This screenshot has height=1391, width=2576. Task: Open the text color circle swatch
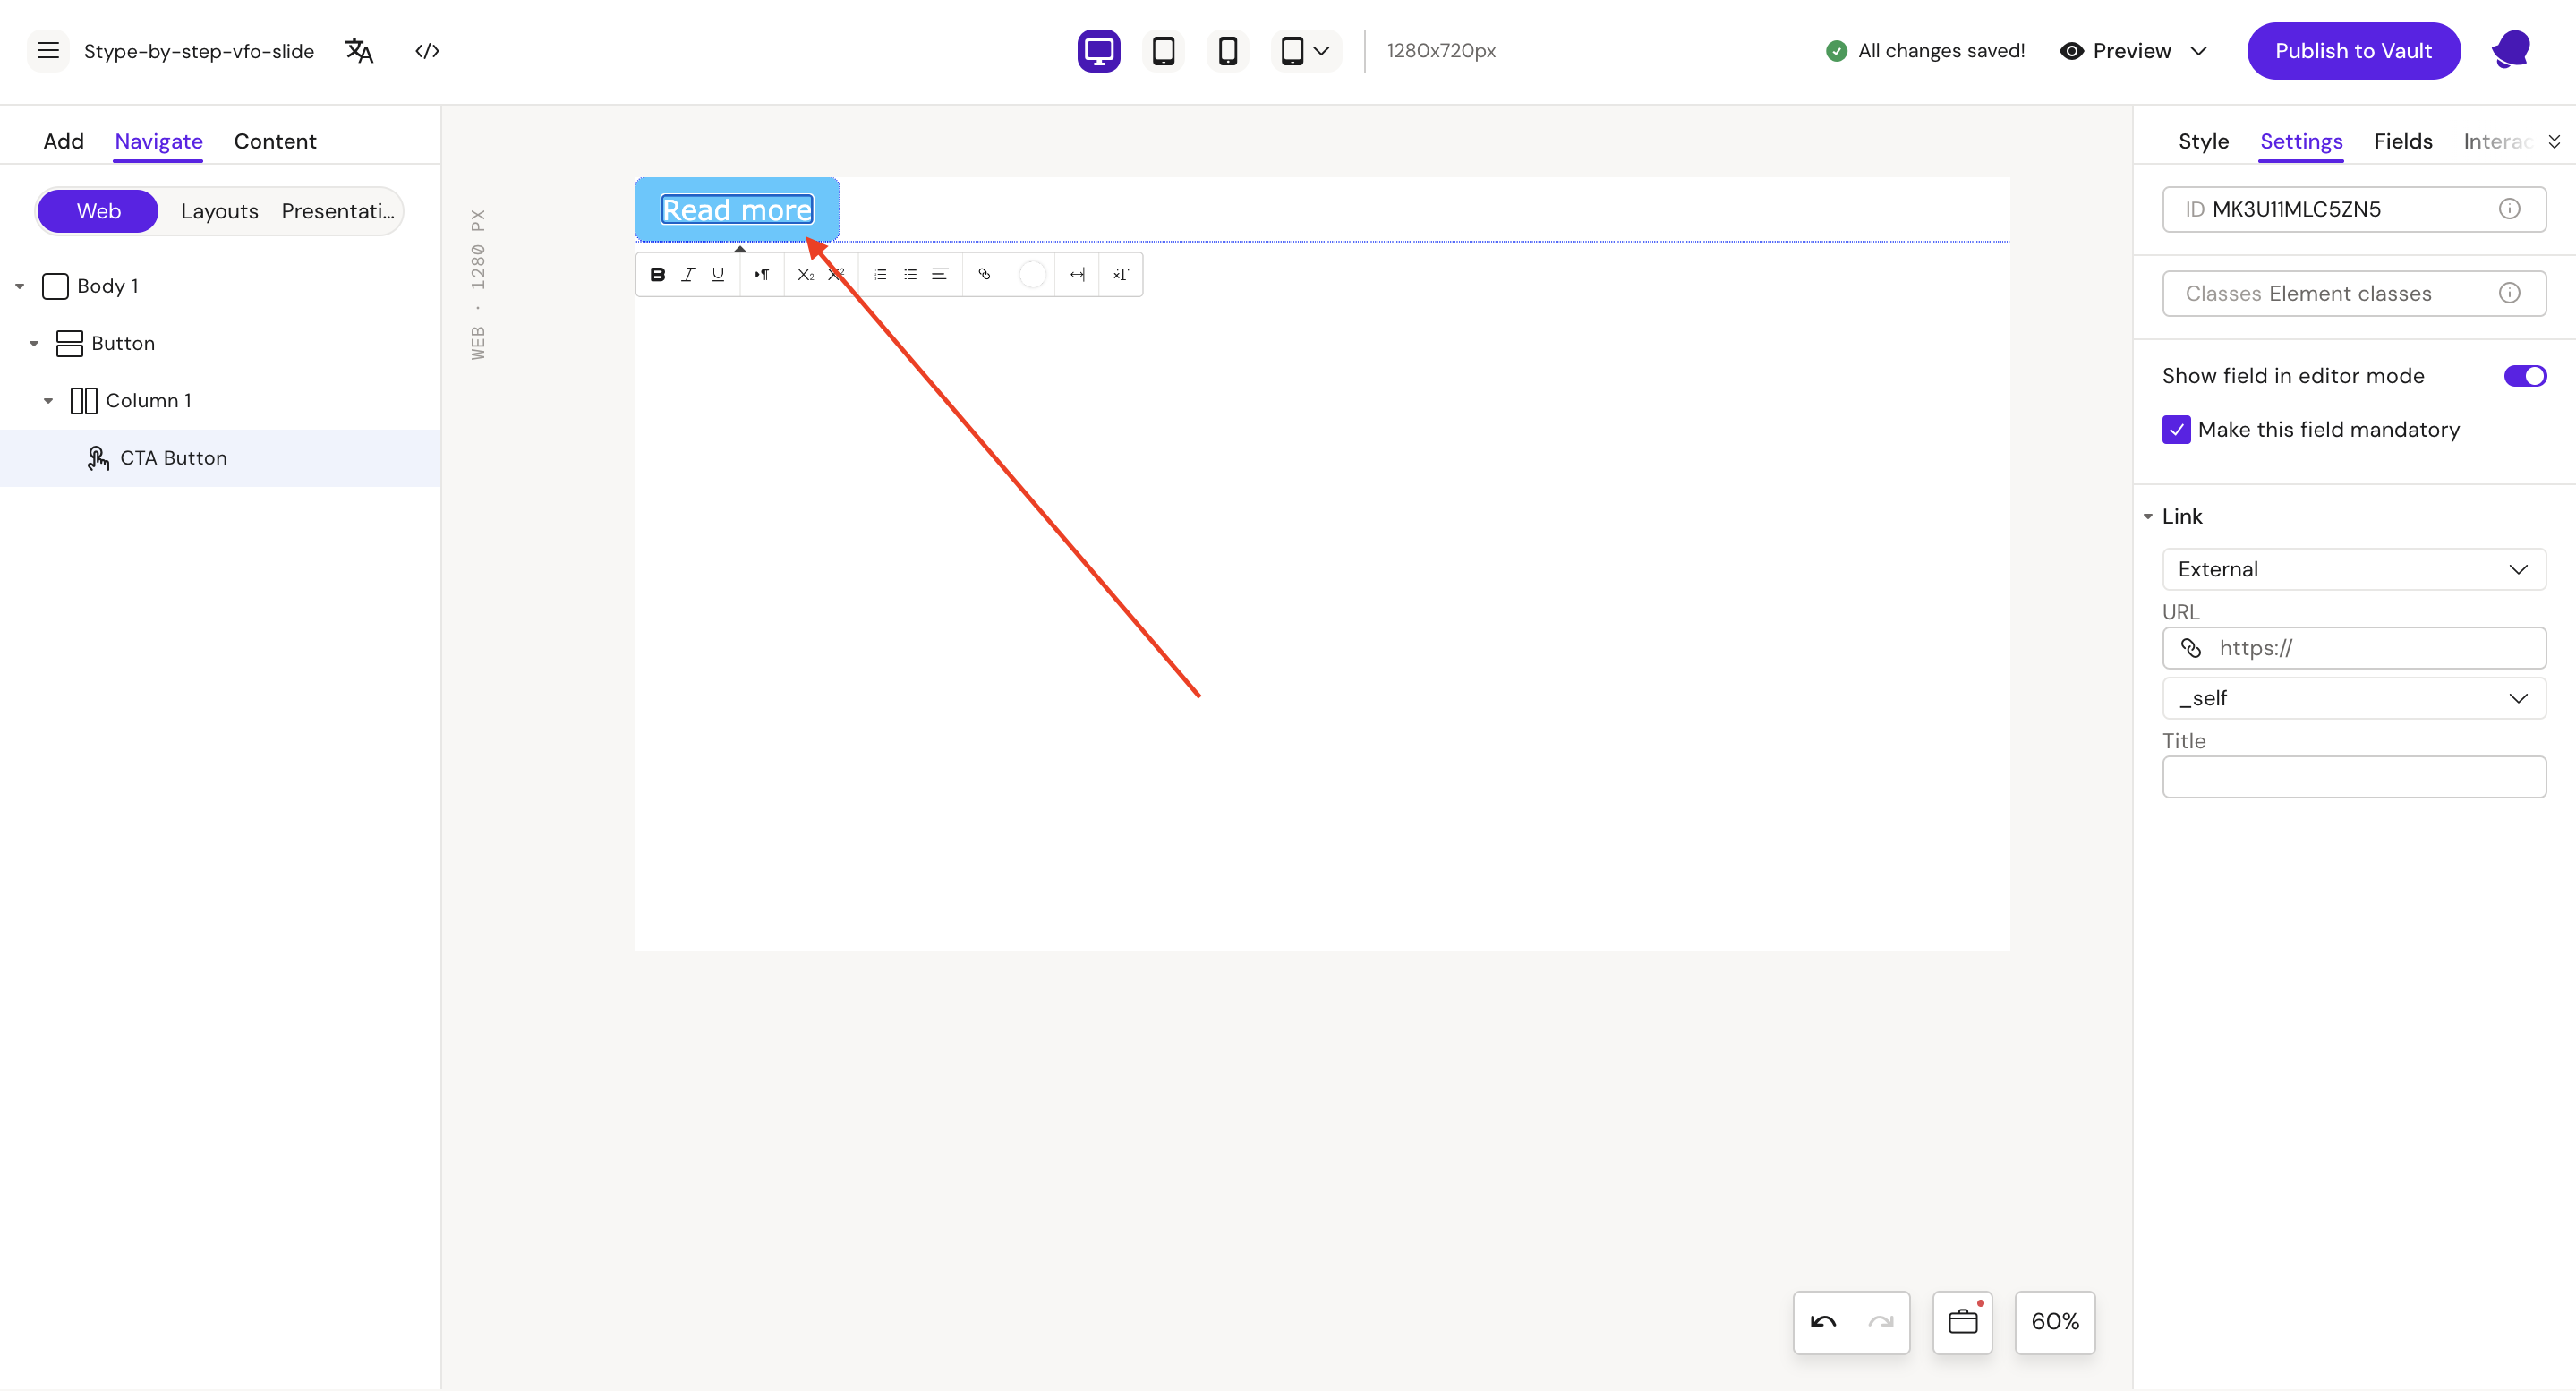1032,274
